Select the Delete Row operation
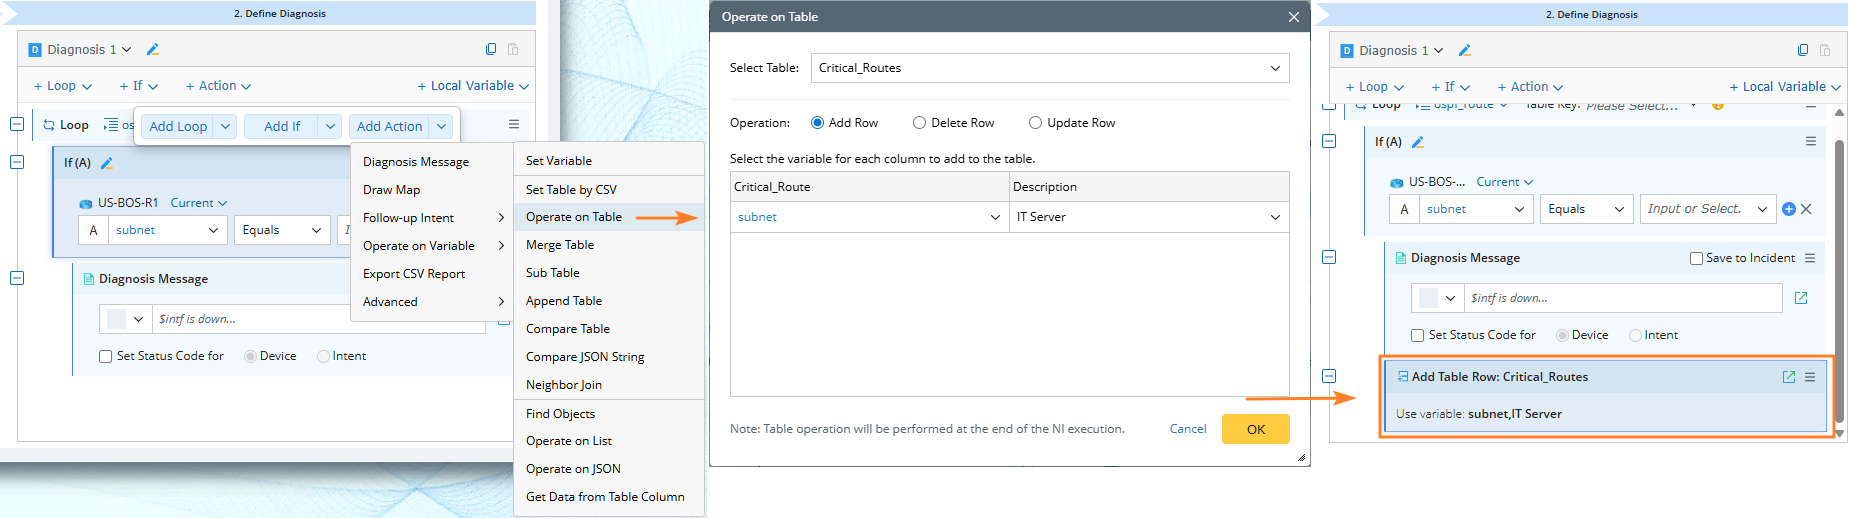 pyautogui.click(x=919, y=123)
